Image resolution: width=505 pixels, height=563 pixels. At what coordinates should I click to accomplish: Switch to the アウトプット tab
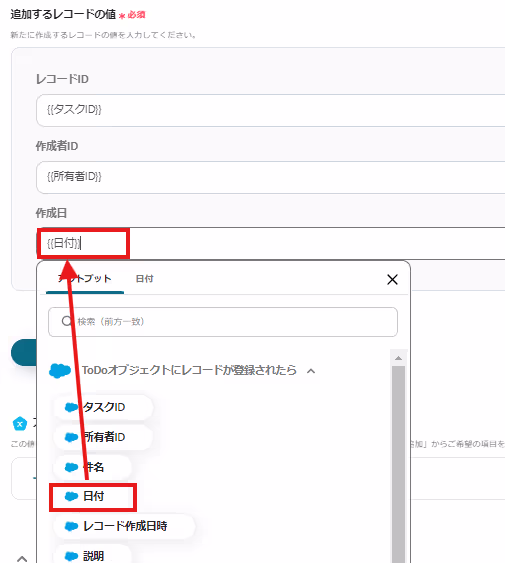point(85,279)
